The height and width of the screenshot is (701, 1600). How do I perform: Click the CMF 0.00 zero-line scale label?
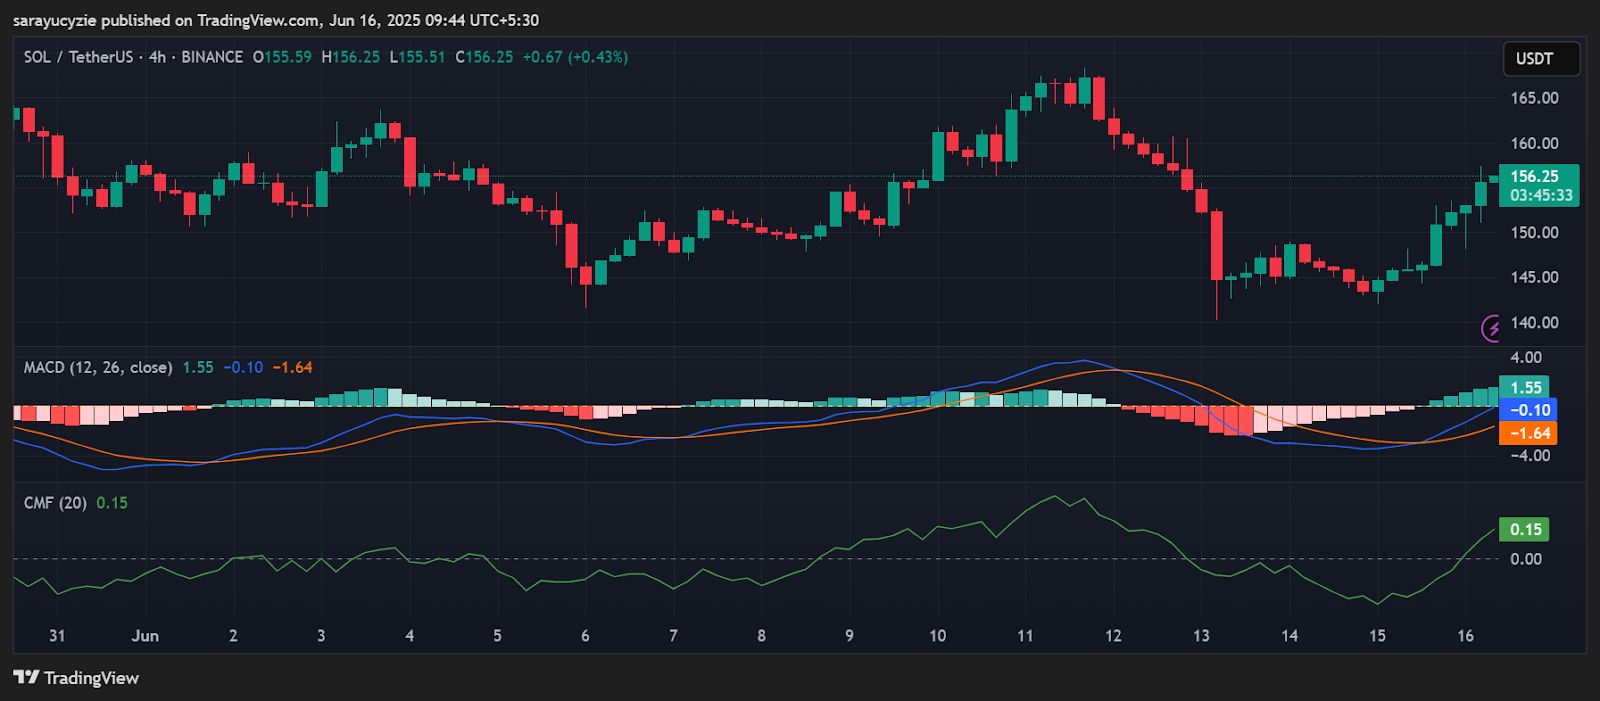1526,559
